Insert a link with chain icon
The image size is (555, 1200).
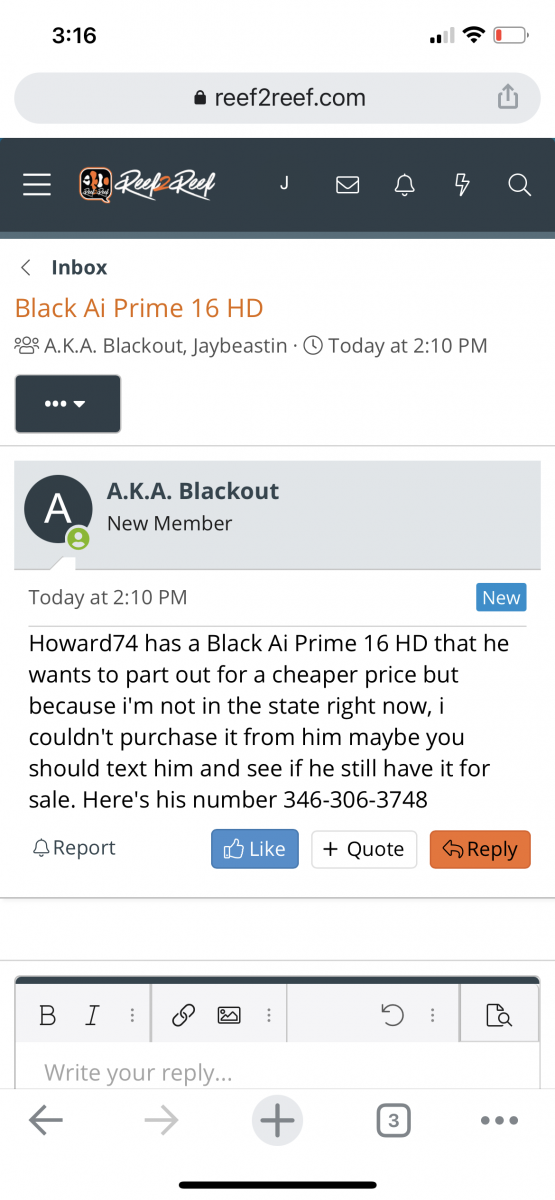click(x=183, y=1016)
